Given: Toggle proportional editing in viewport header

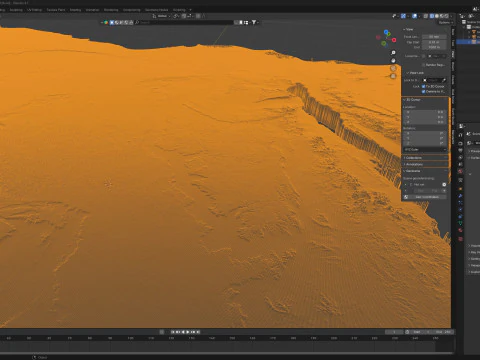Looking at the screenshot, I should coord(198,16).
